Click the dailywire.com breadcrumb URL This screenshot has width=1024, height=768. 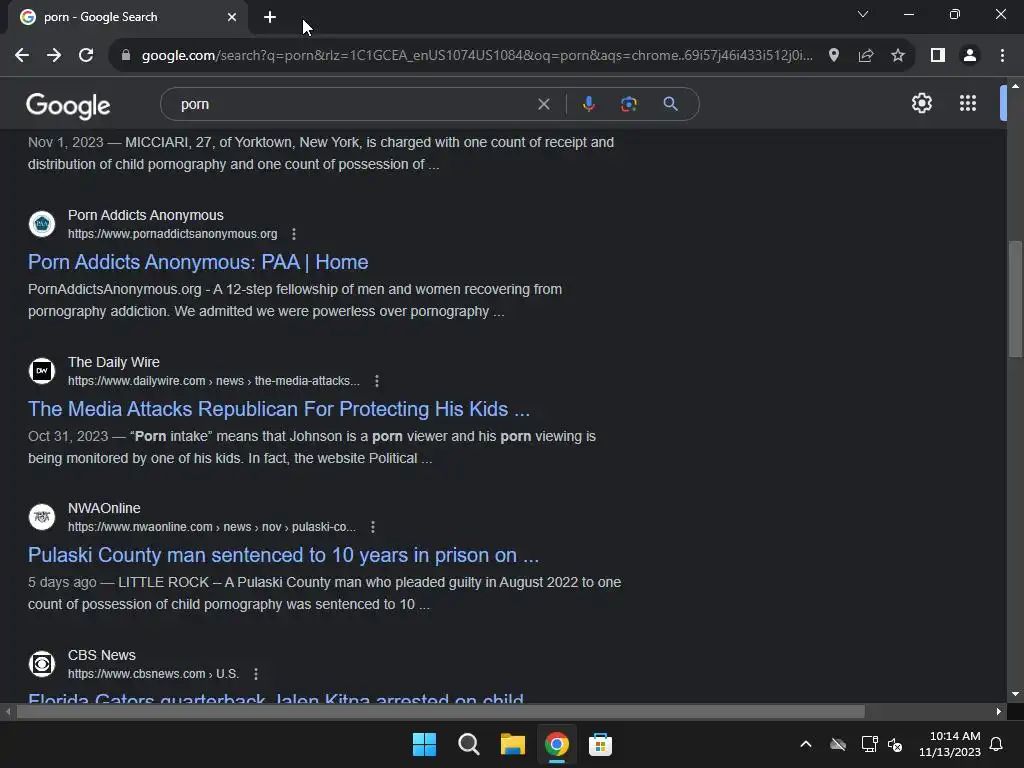(214, 381)
